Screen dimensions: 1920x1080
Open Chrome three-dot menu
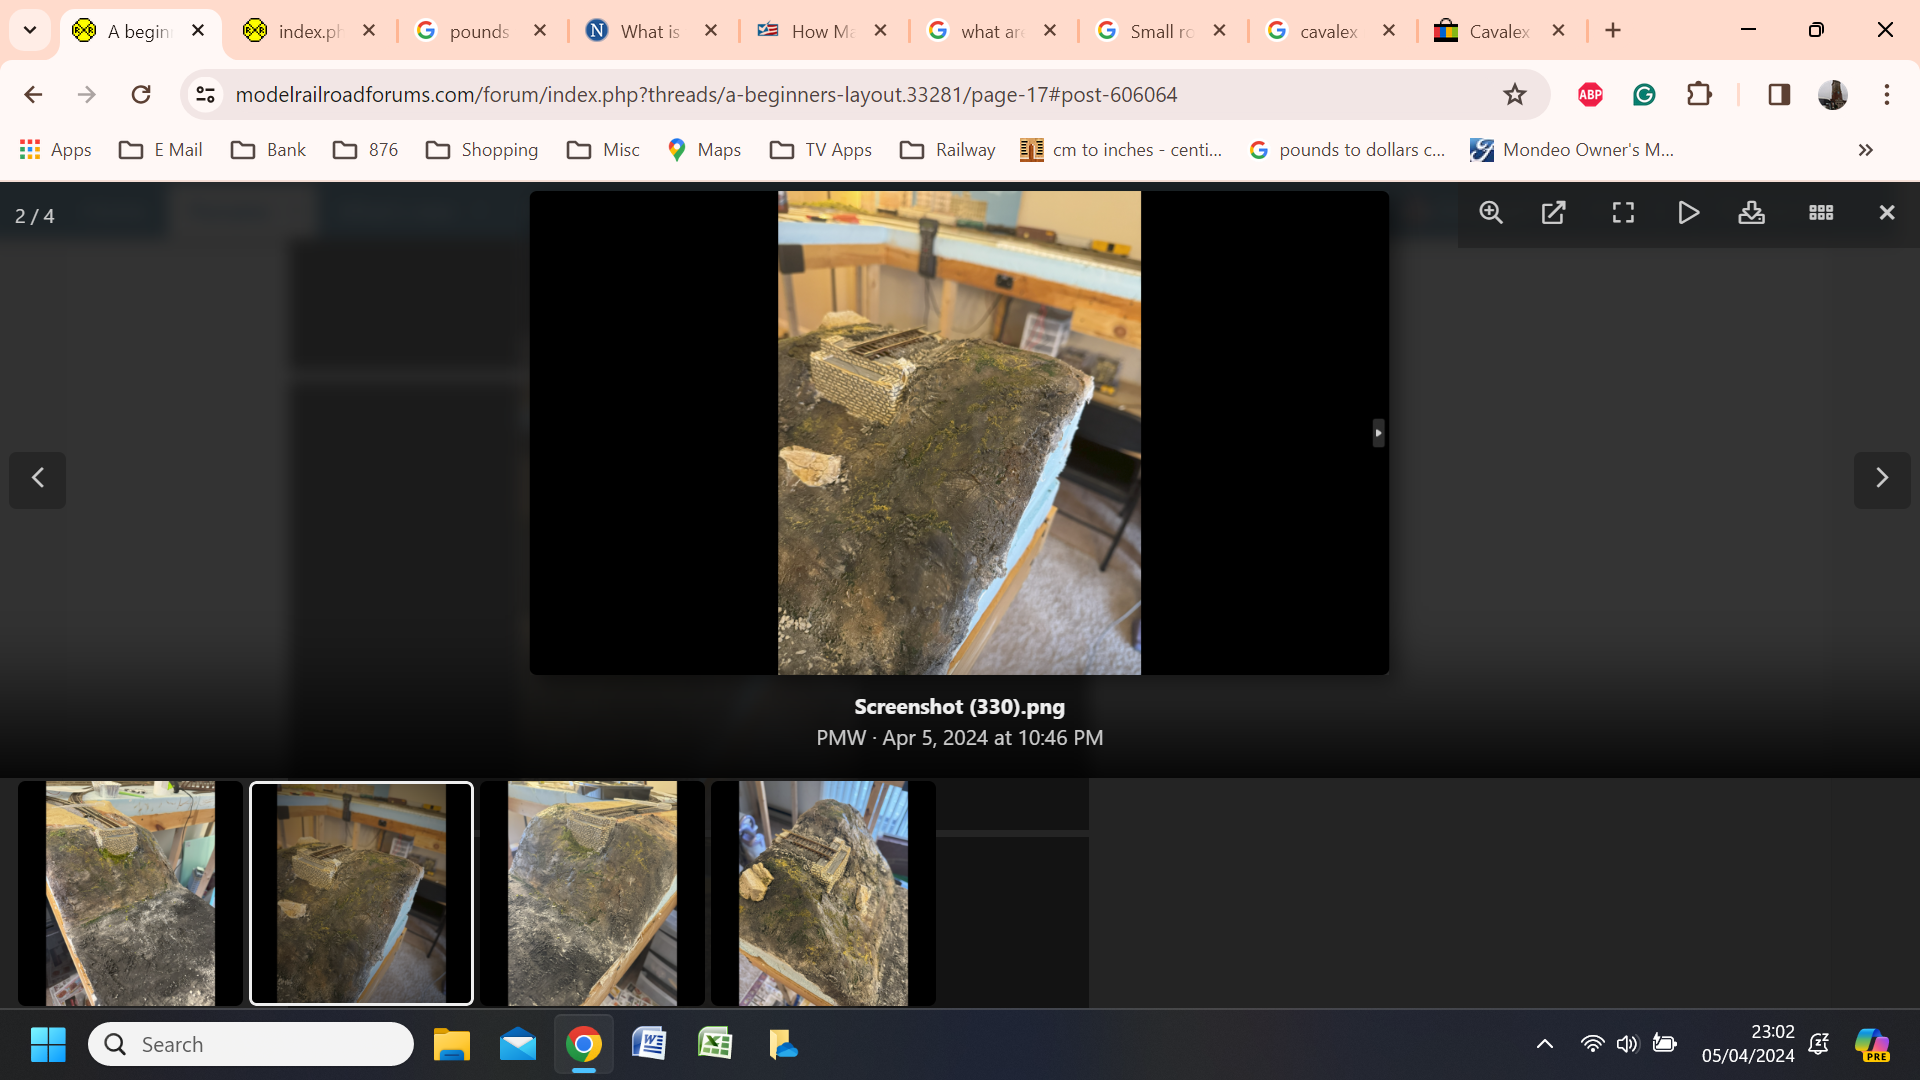(x=1887, y=94)
